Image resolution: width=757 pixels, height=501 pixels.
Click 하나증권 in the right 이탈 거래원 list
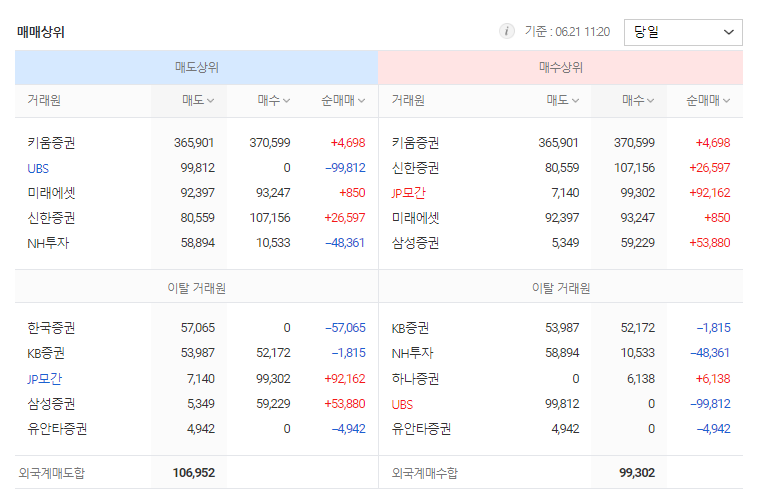(x=415, y=379)
